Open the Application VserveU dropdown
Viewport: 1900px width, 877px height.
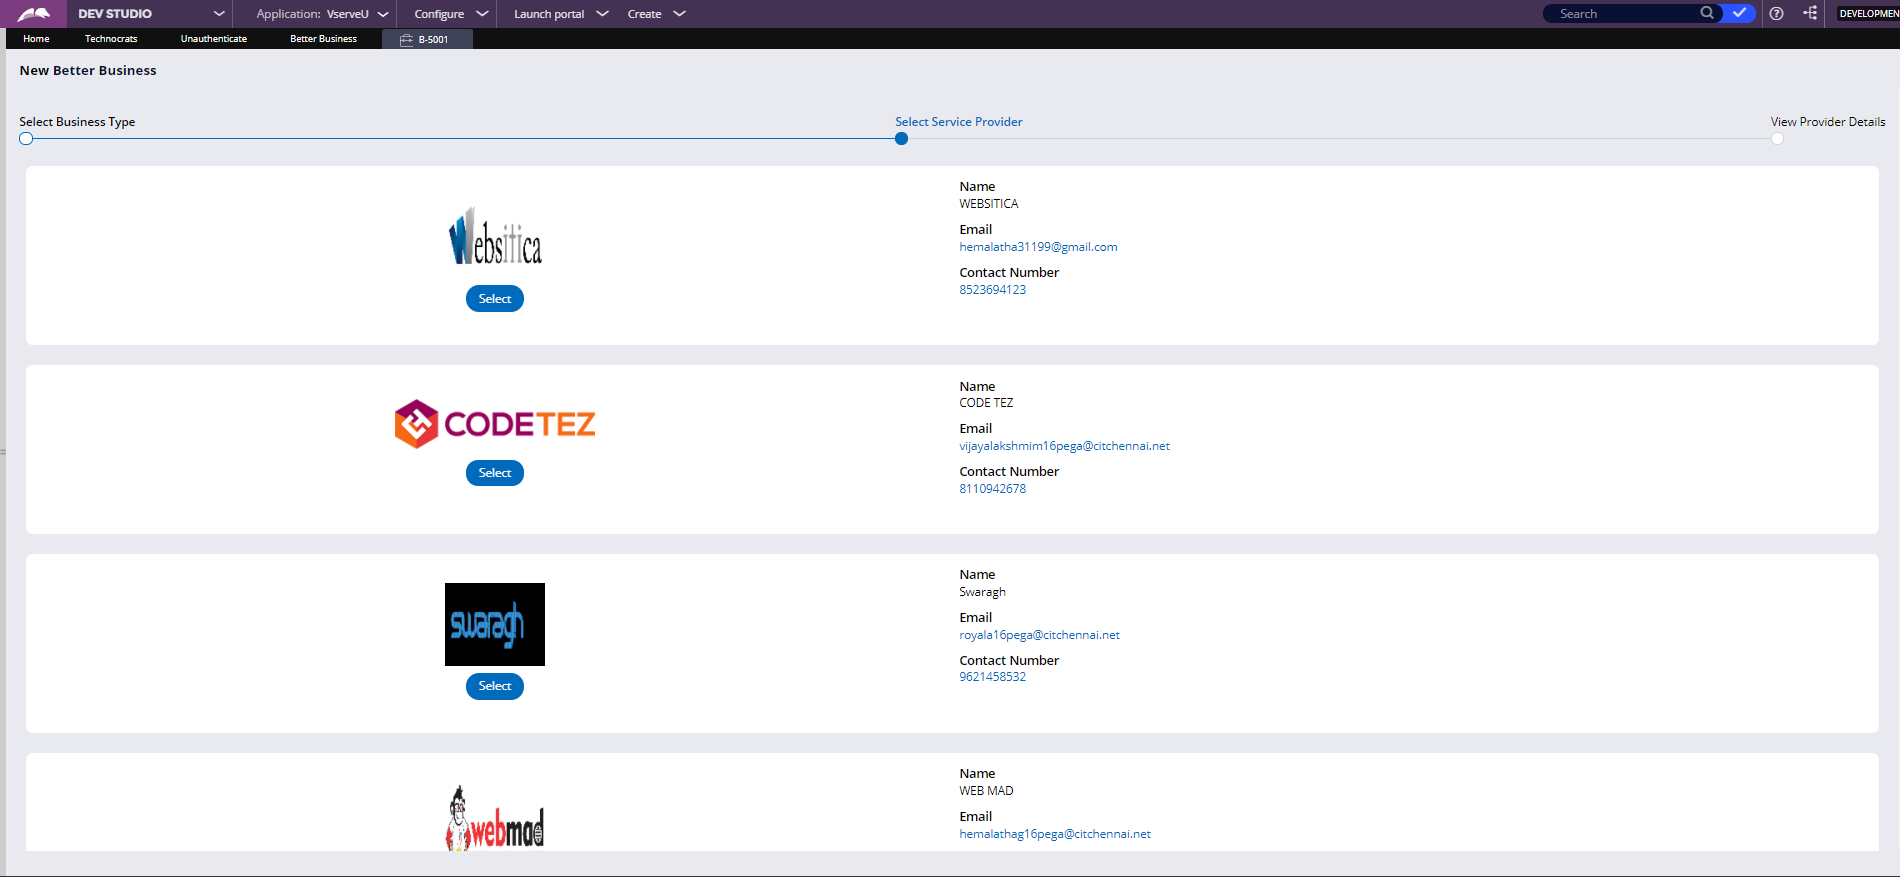point(322,14)
